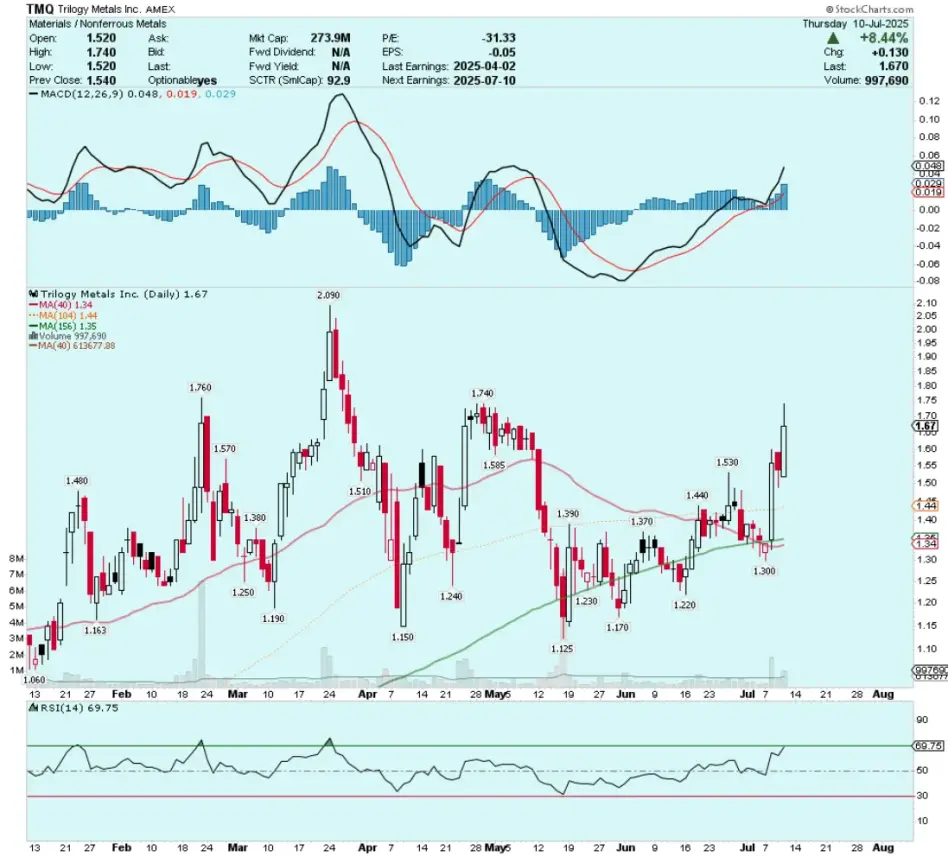The width and height of the screenshot is (948, 857).
Task: Click the 1.240 low annotation
Action: (451, 596)
